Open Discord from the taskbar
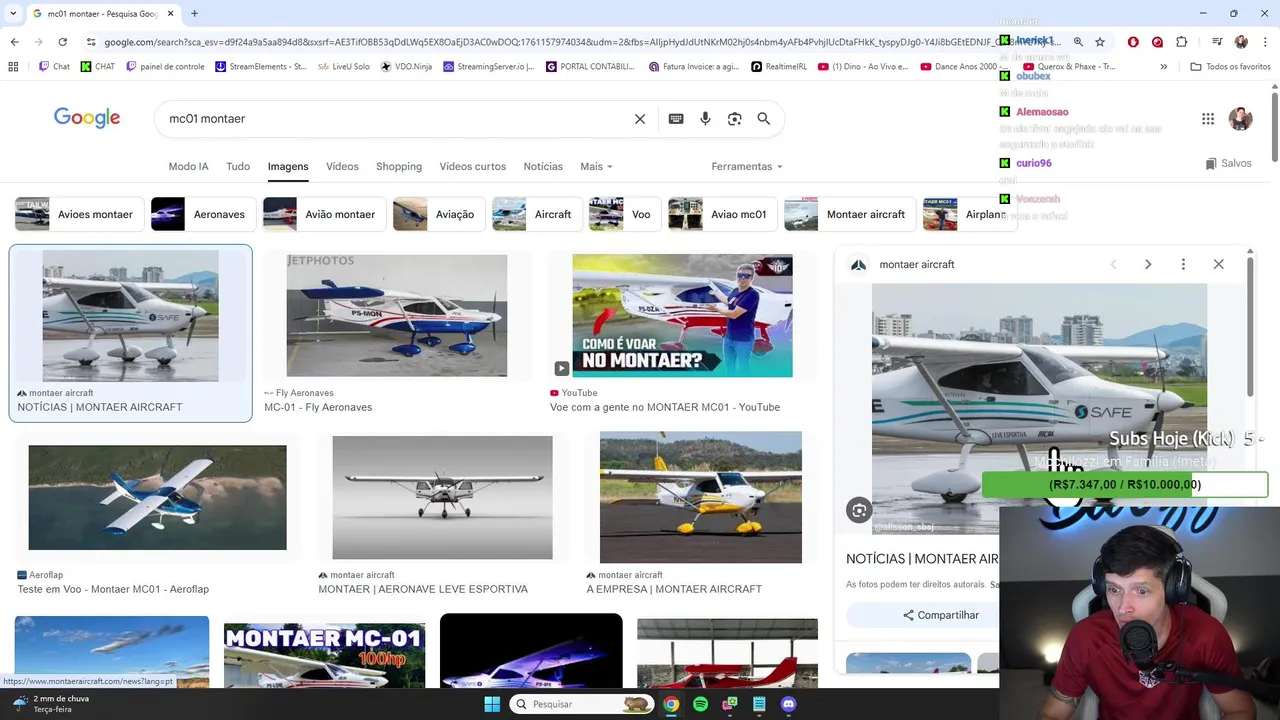The width and height of the screenshot is (1280, 720). pyautogui.click(x=789, y=704)
